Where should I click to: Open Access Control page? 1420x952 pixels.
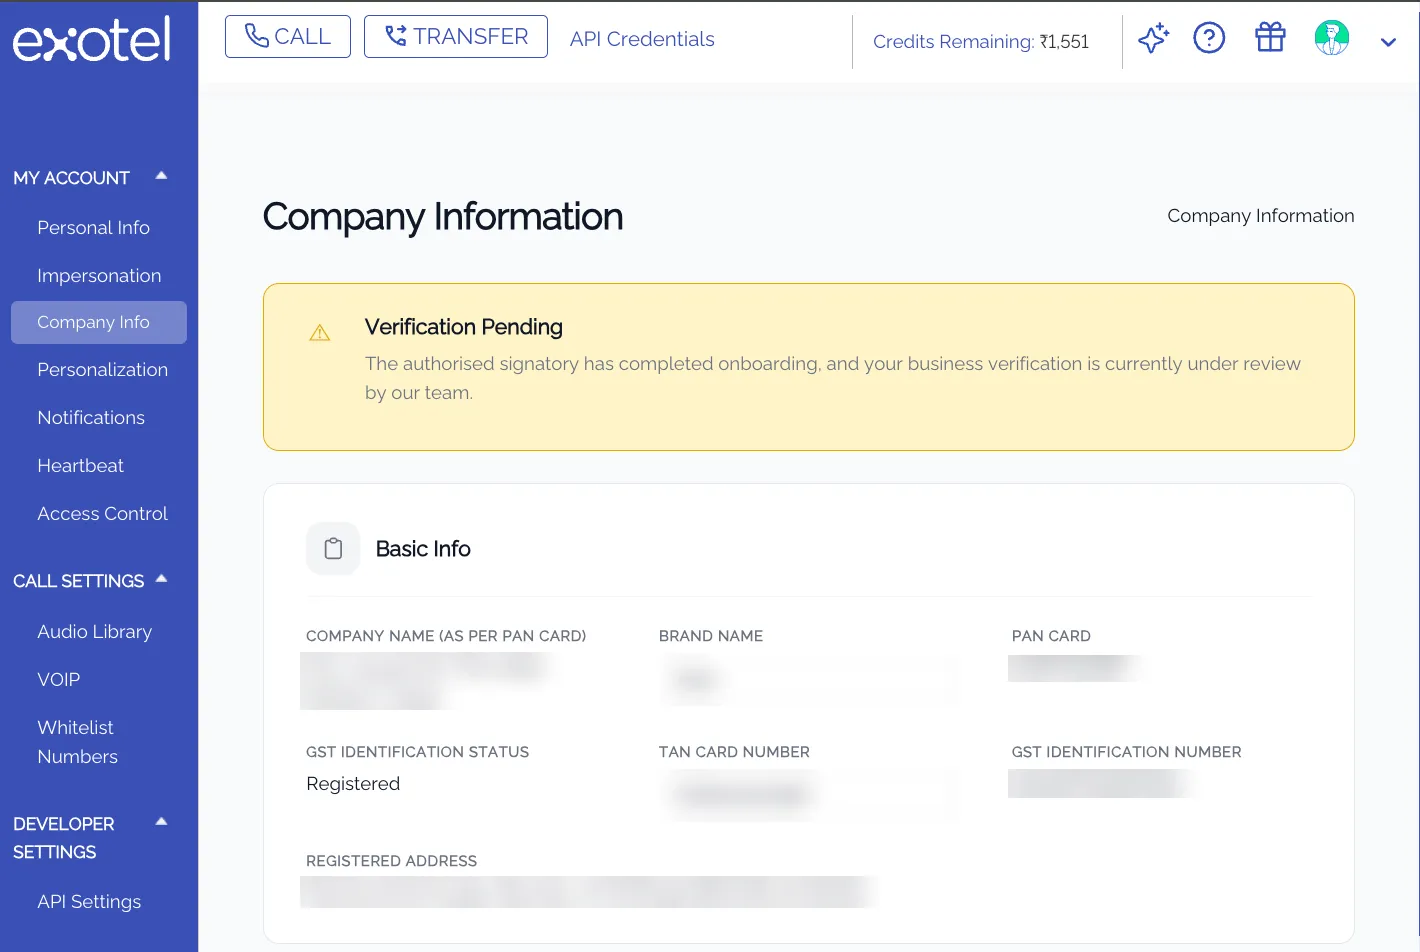coord(102,514)
